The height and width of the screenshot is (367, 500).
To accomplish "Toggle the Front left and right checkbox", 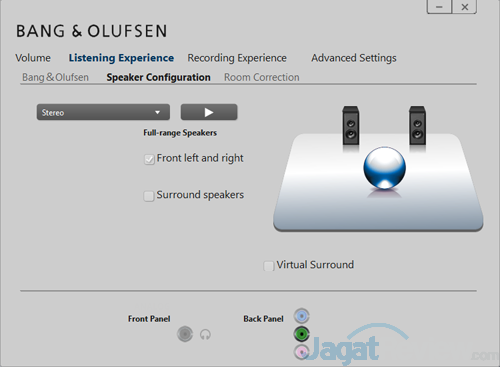I will [149, 159].
